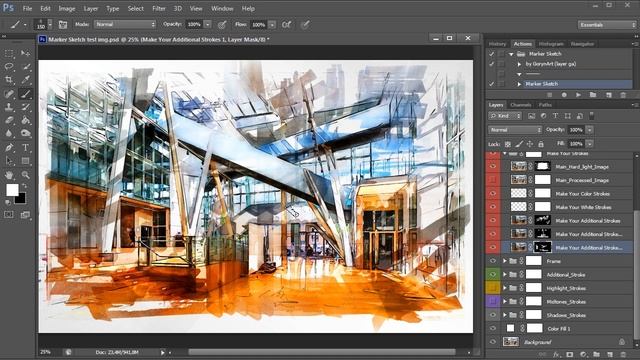640x360 pixels.
Task: Select the Eraser tool
Action: [x=9, y=120]
